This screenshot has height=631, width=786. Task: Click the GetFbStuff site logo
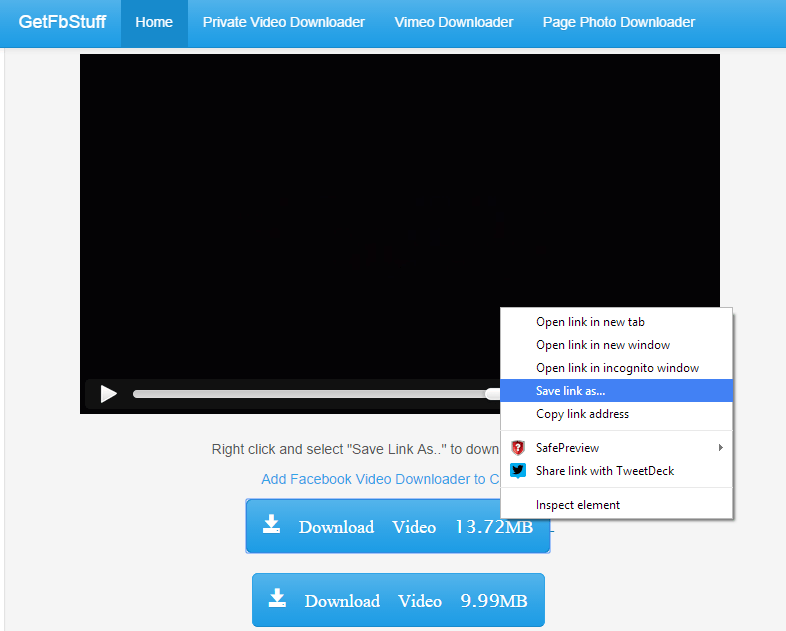[62, 22]
